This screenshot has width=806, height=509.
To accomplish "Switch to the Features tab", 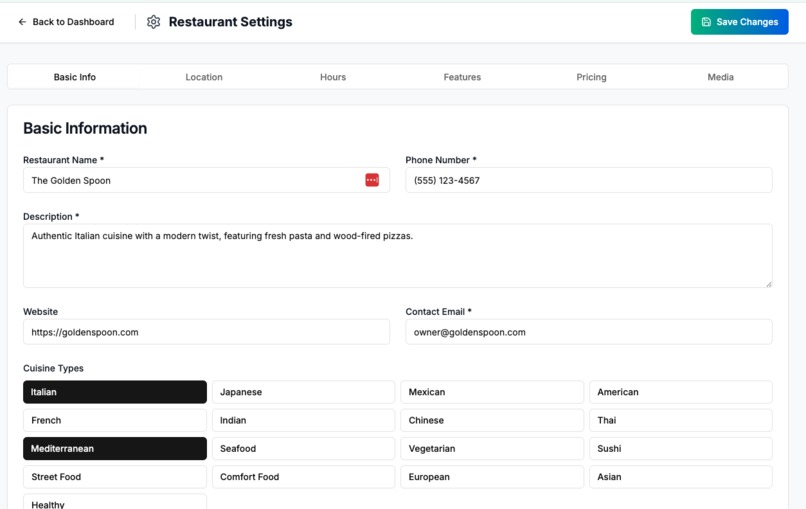I will click(462, 77).
